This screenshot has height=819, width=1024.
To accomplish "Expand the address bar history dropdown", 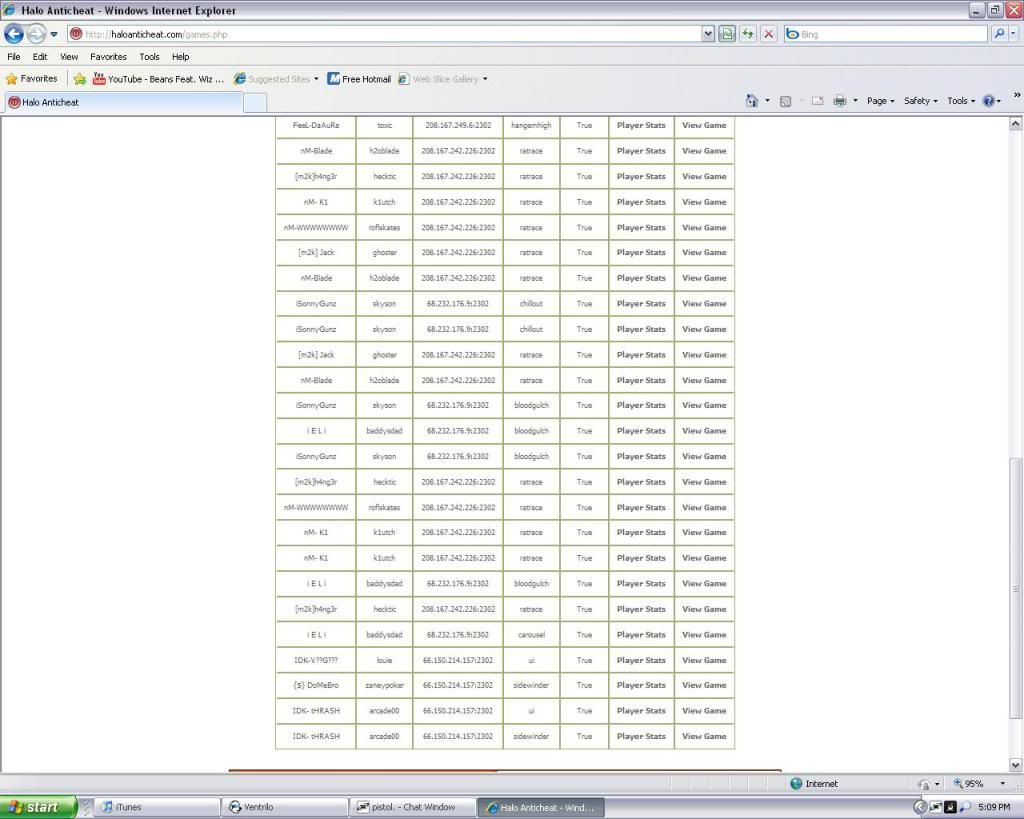I will (x=708, y=34).
